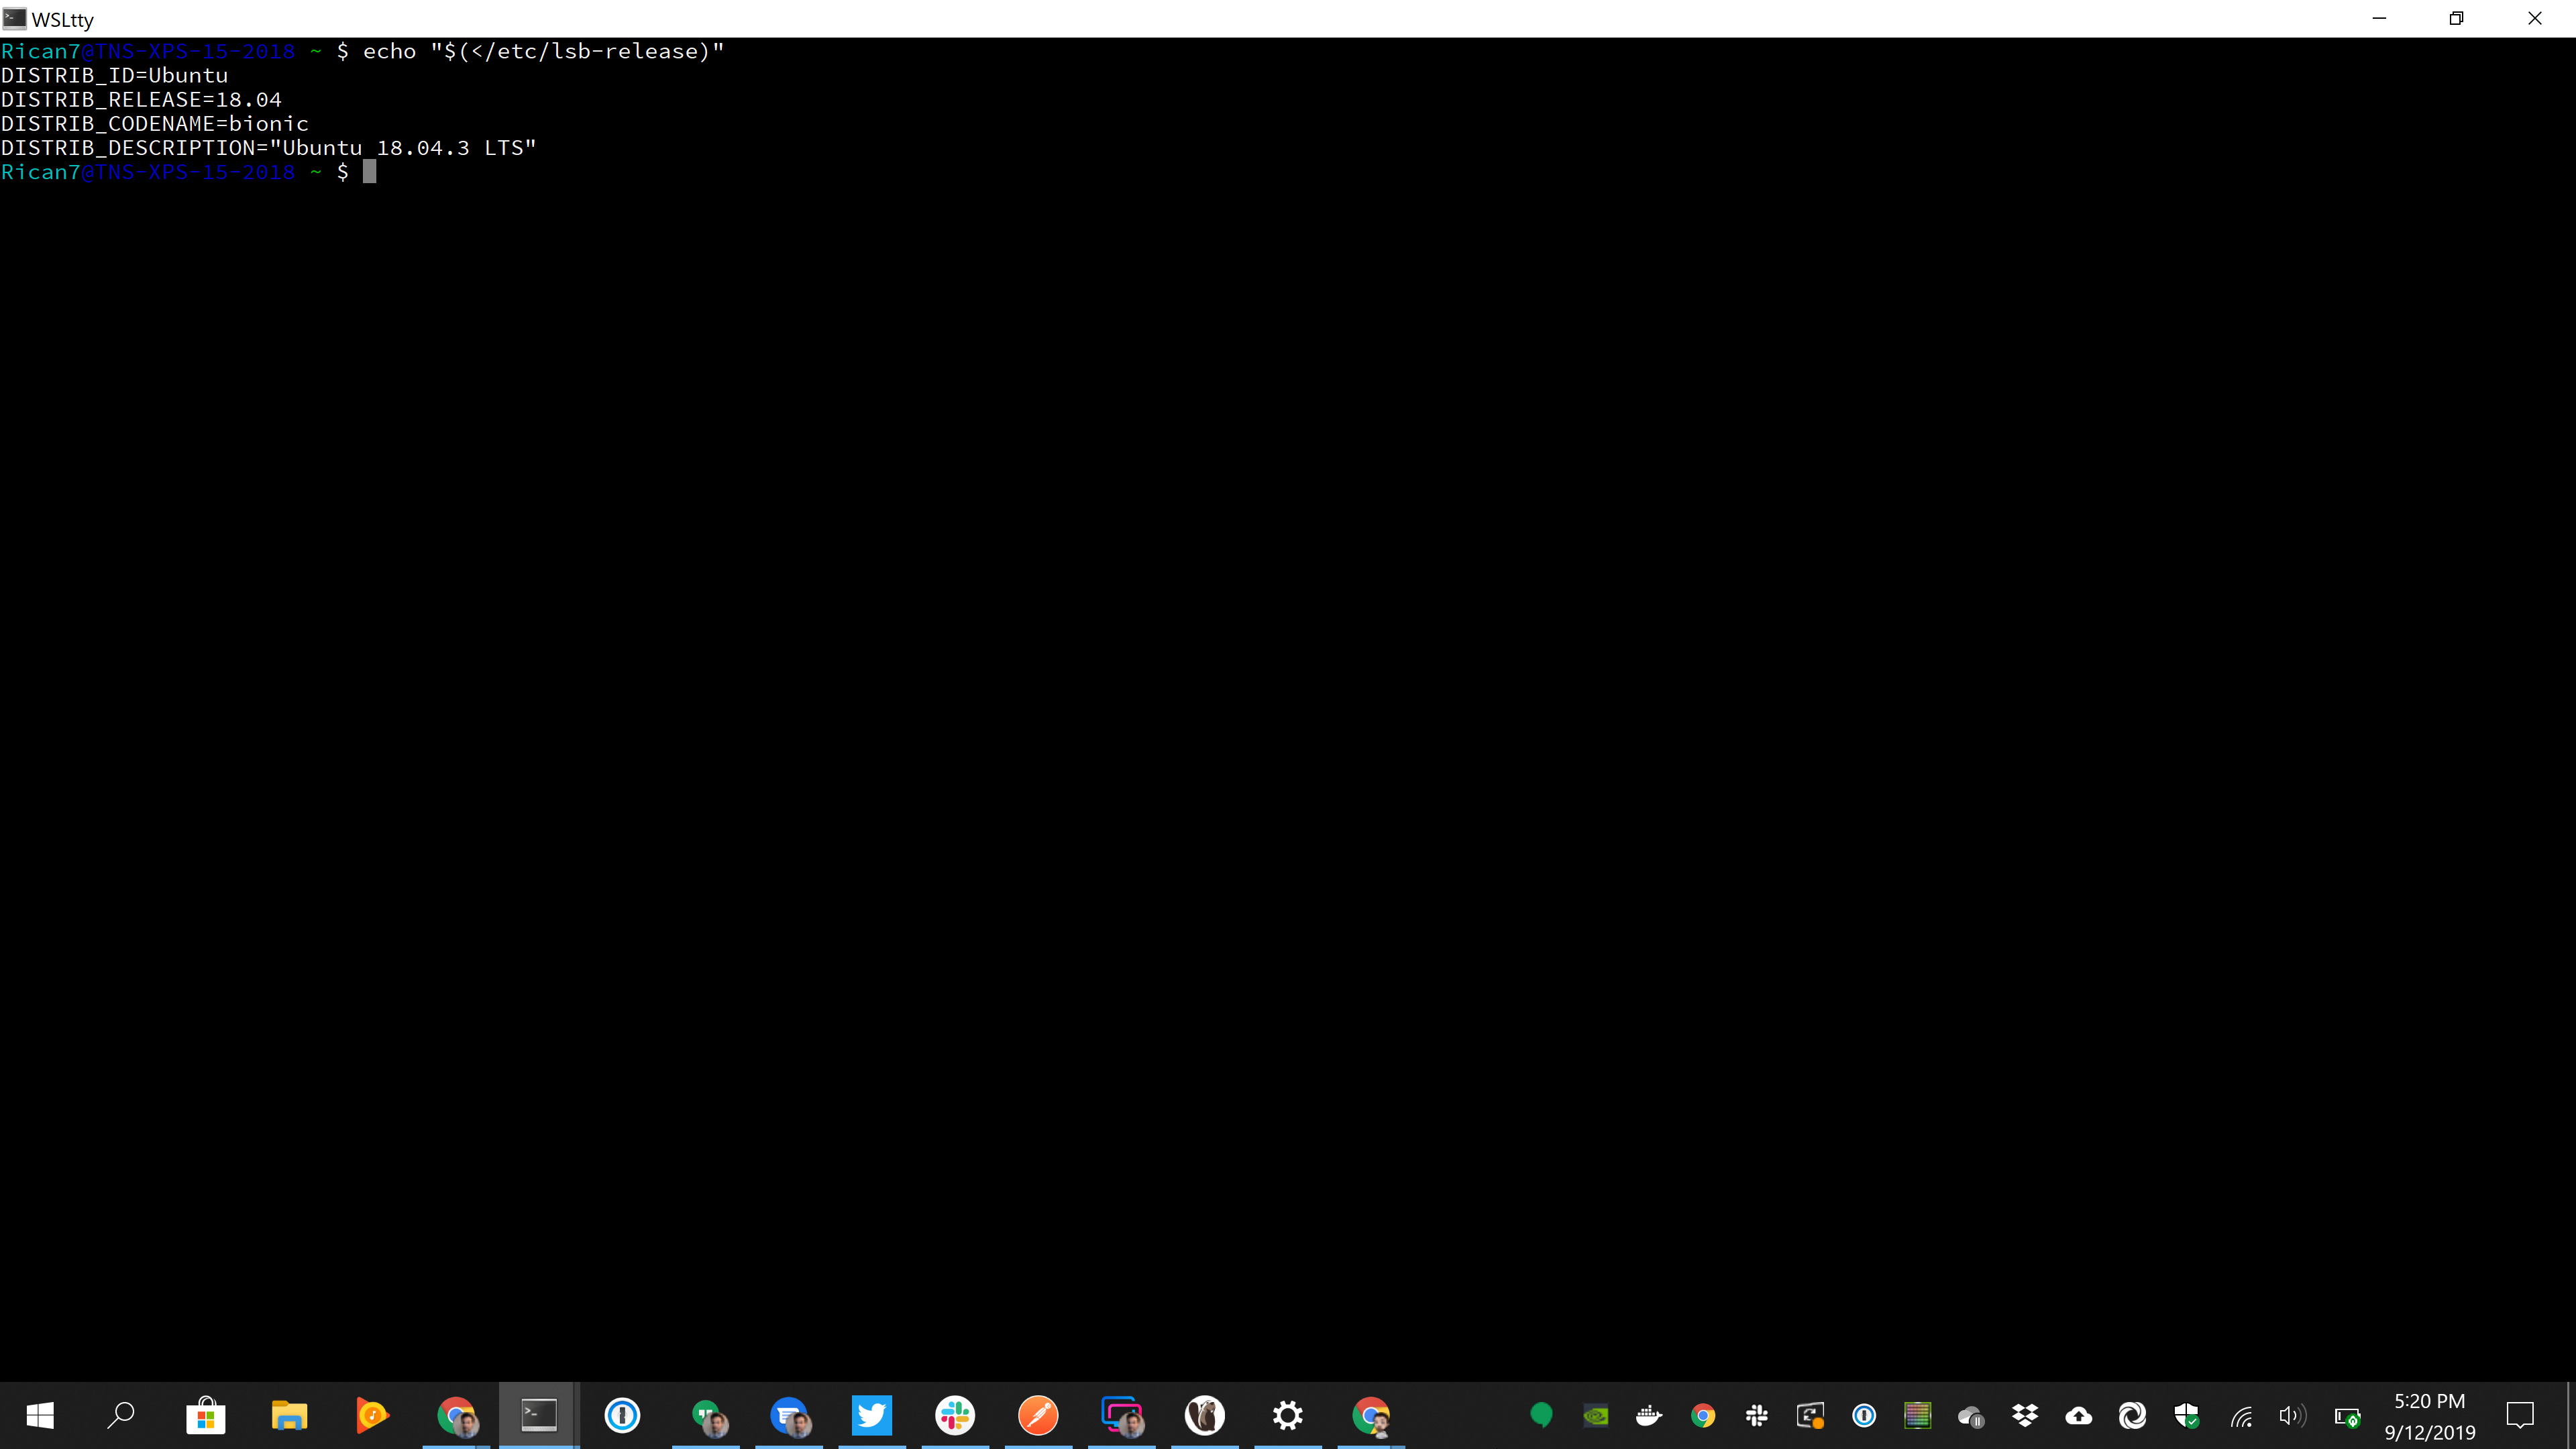Click the battery status tray icon
Viewport: 2576px width, 1449px height.
tap(2347, 1416)
